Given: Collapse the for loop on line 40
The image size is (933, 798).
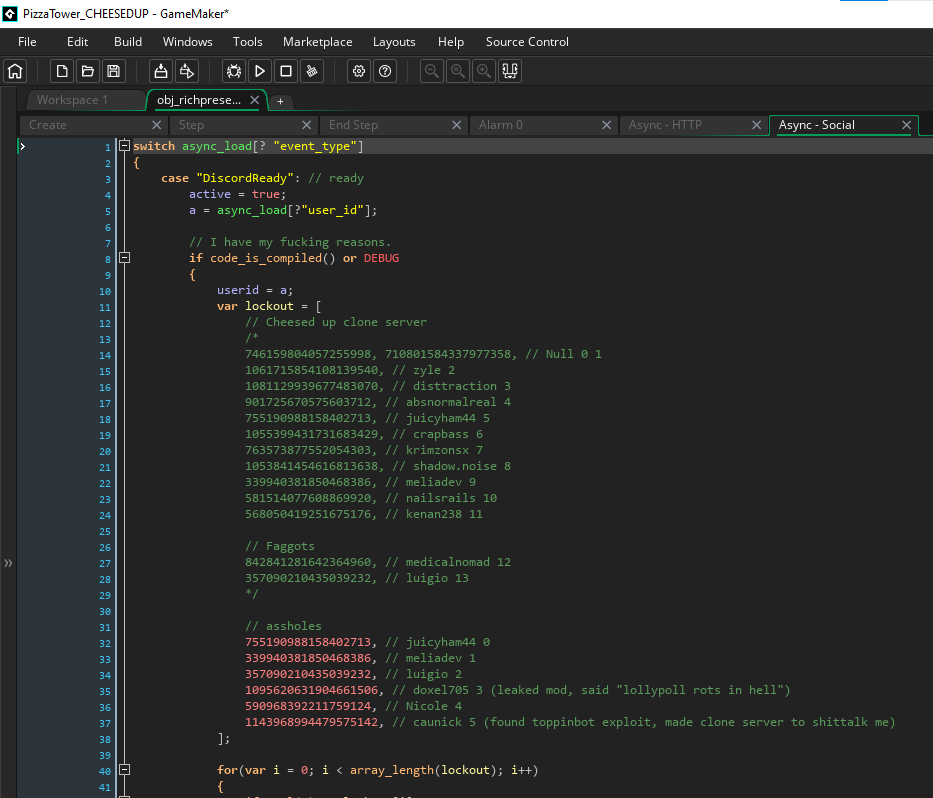Looking at the screenshot, I should pos(124,769).
